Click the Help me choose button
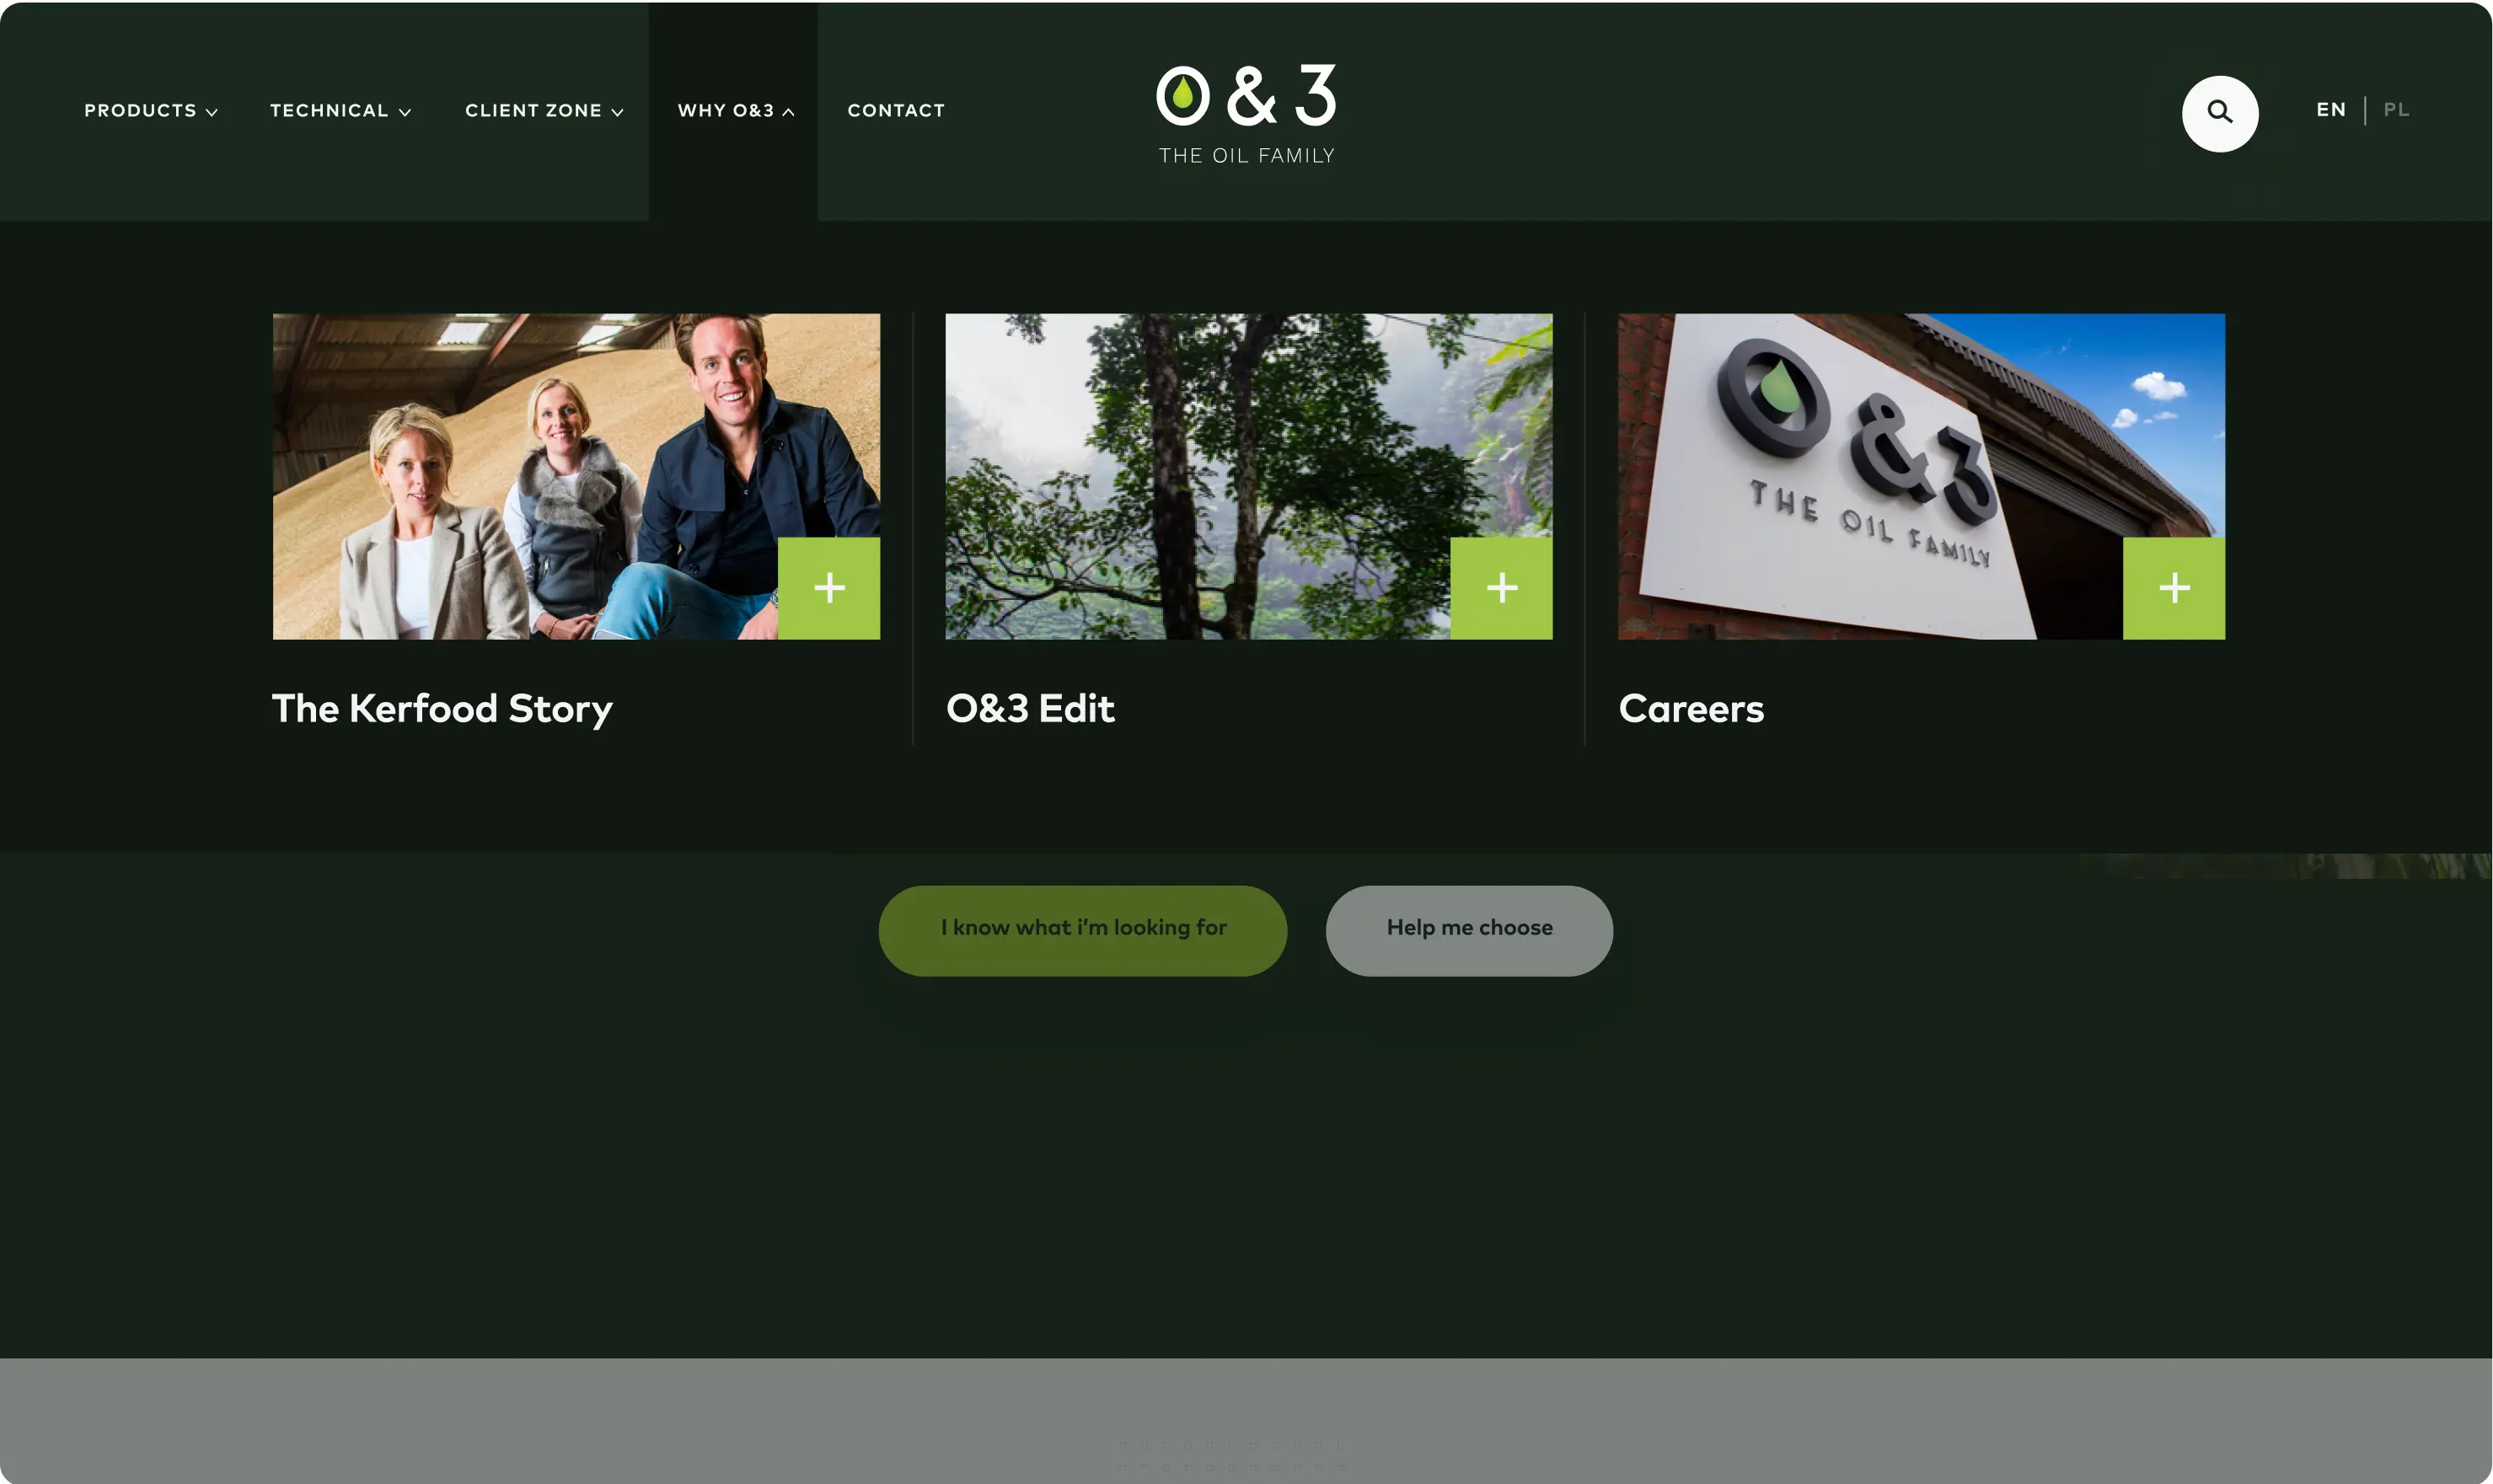This screenshot has height=1484, width=2493. click(1469, 930)
